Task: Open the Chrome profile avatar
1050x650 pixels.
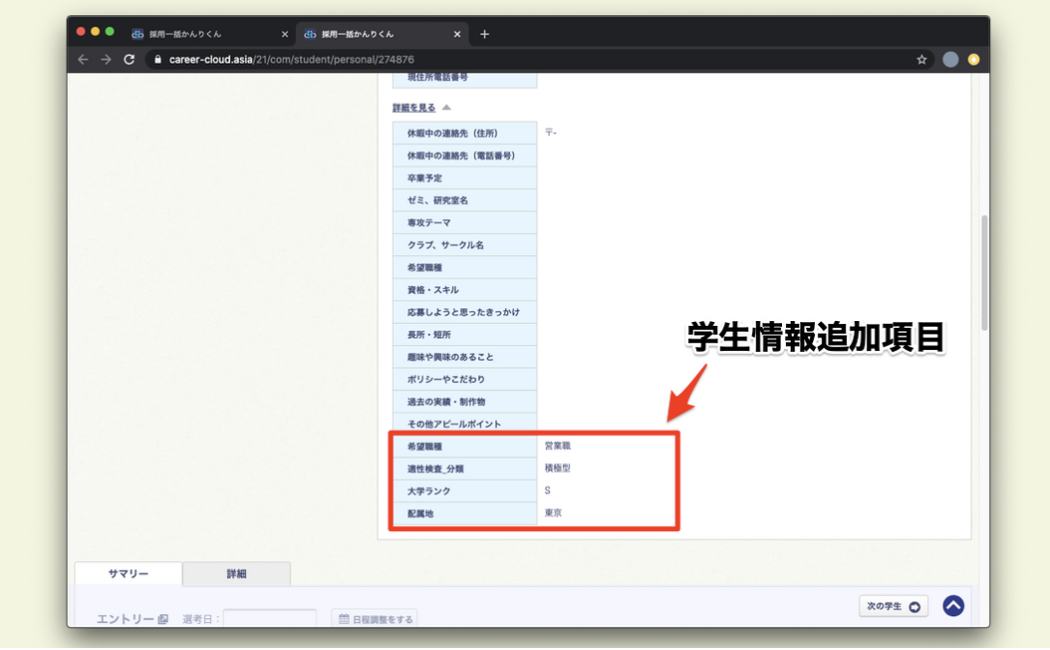Action: (x=950, y=60)
